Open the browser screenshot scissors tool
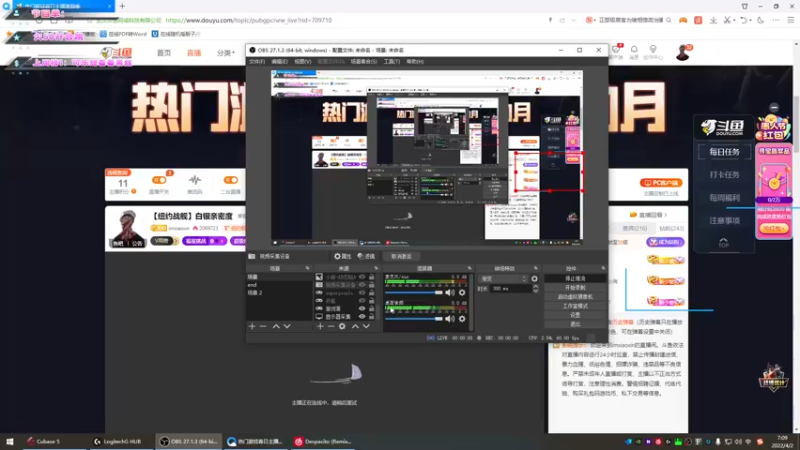Screen dimensions: 800x450 [x=728, y=20]
